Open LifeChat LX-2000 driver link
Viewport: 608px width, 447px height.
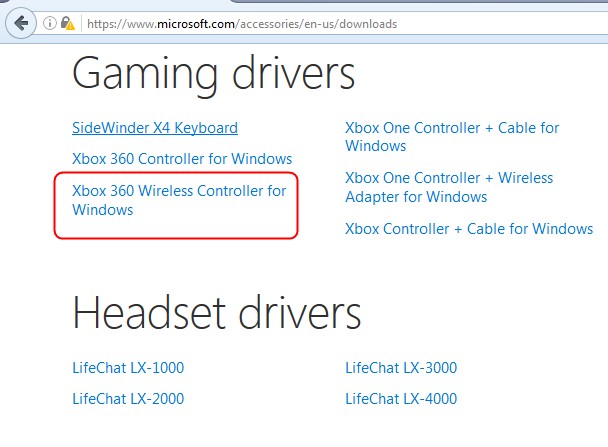[x=128, y=399]
